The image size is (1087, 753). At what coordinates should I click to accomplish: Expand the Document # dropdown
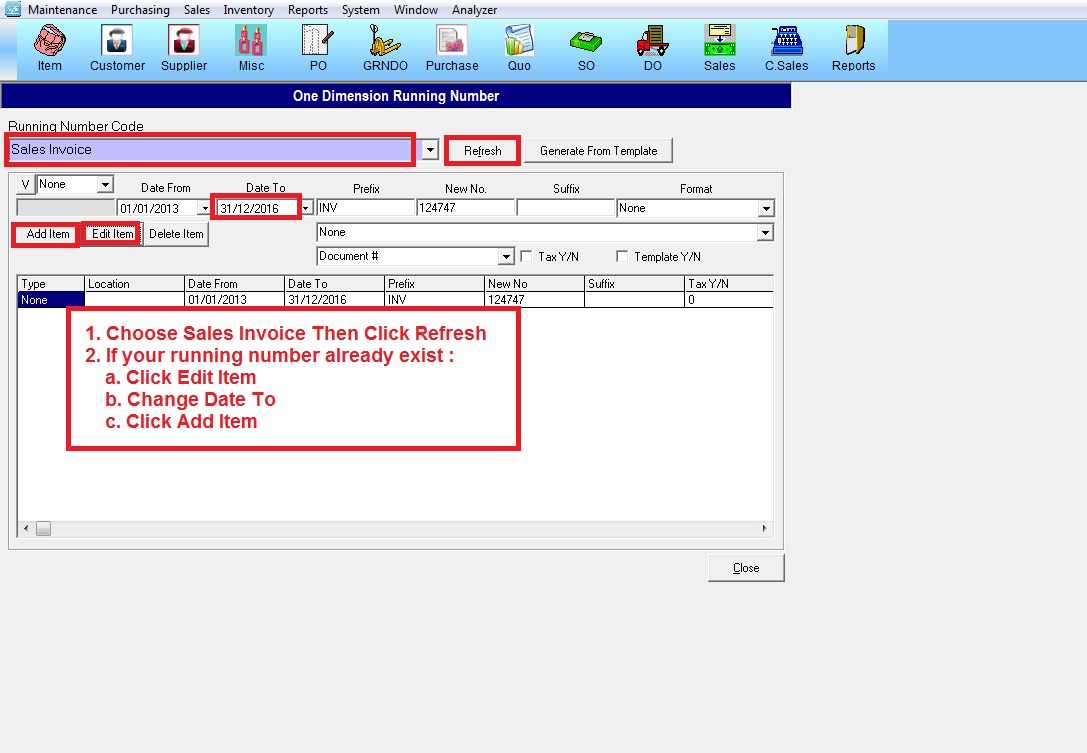(506, 257)
